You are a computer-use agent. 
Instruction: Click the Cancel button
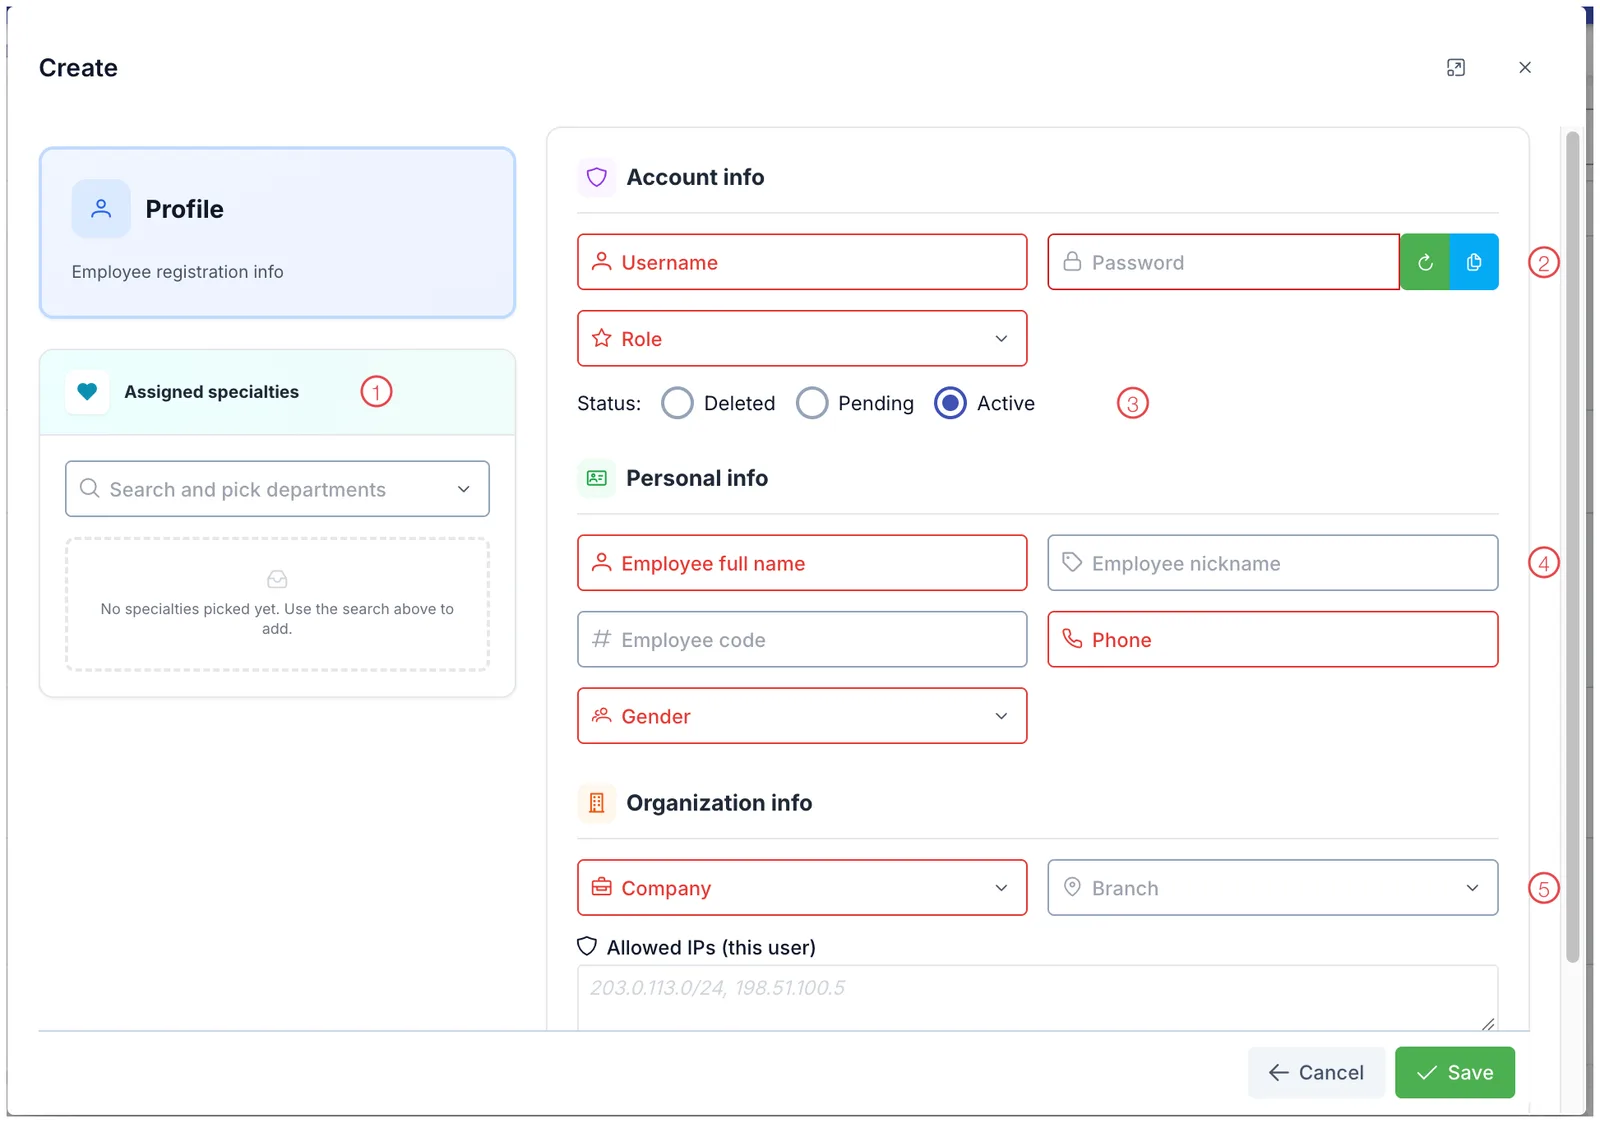1316,1072
